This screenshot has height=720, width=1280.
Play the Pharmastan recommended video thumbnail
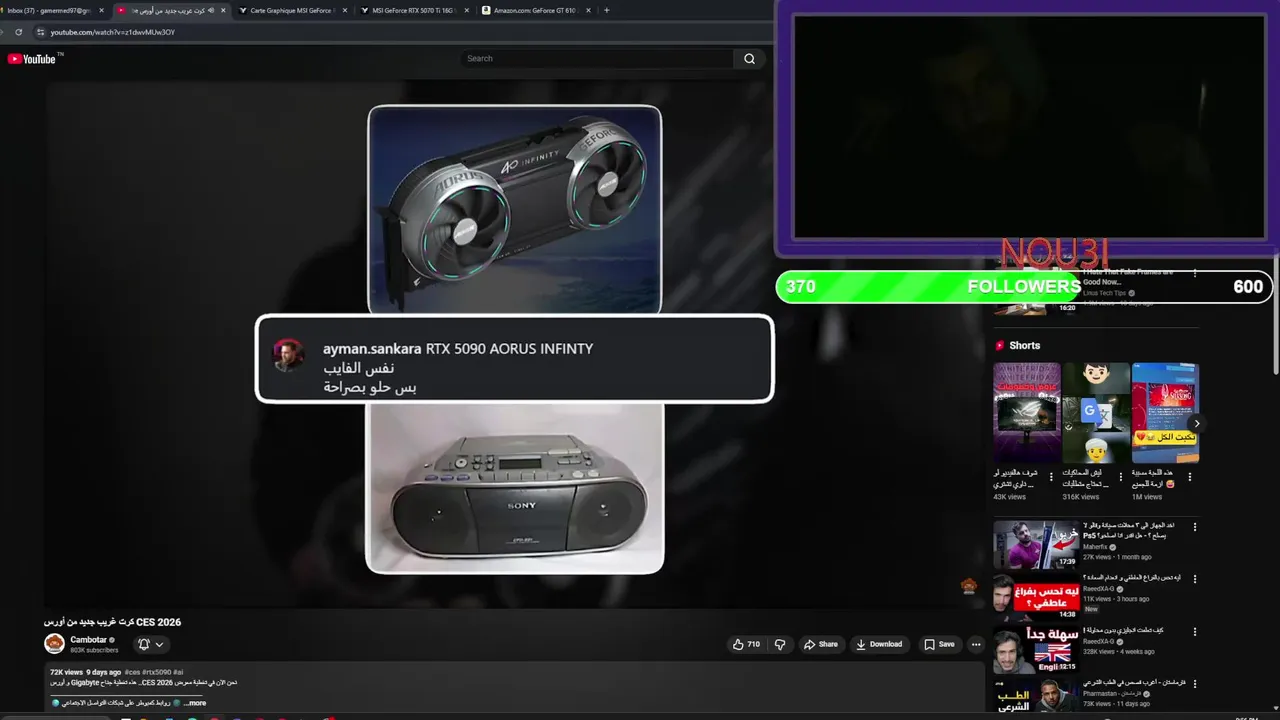tap(1036, 696)
